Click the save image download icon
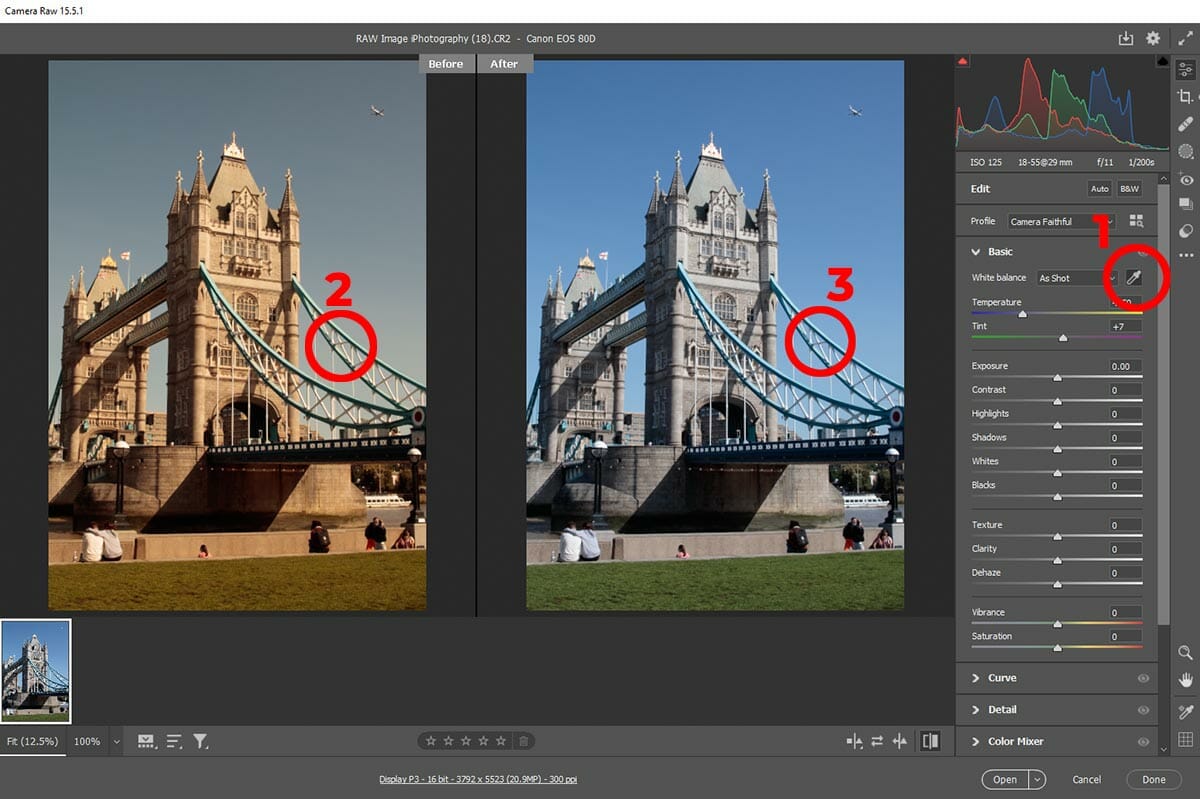 (x=1126, y=38)
